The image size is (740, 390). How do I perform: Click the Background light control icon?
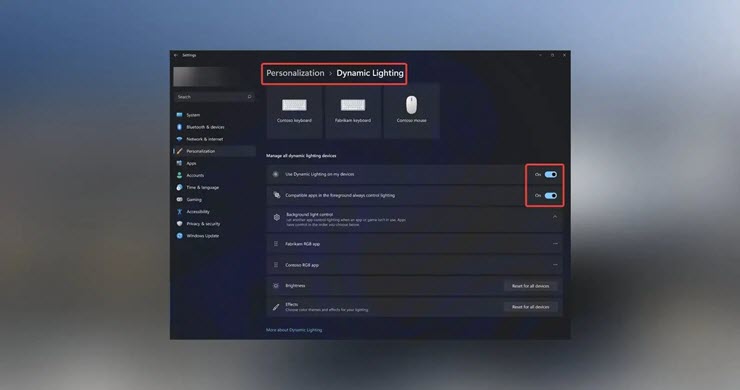[277, 217]
